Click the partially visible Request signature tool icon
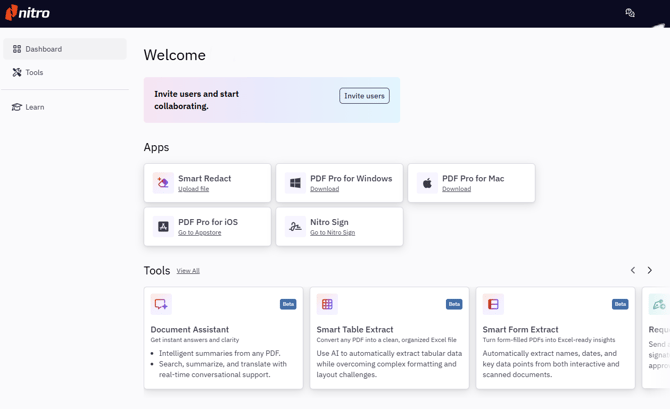The image size is (670, 409). (659, 304)
